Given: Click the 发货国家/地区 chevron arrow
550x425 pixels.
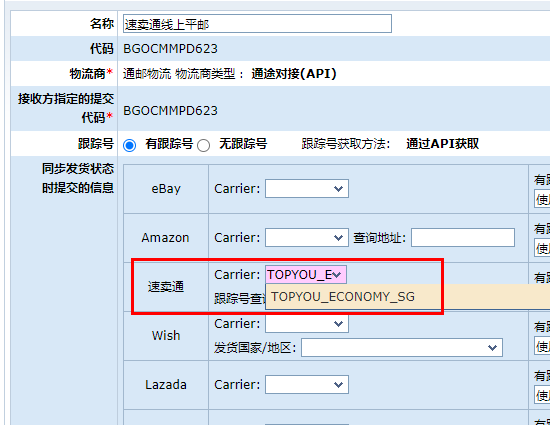Looking at the screenshot, I should click(x=492, y=348).
